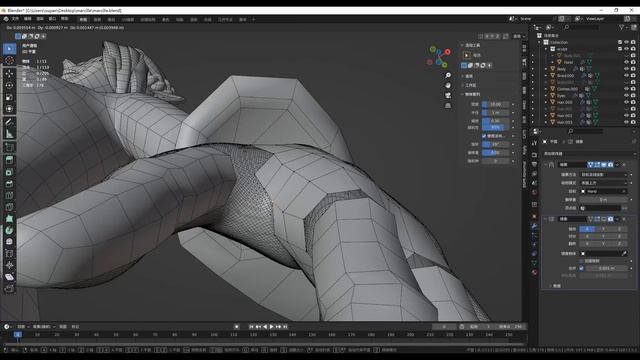
Task: Remove the Shrinkwrap modifier with its X
Action: [x=624, y=164]
